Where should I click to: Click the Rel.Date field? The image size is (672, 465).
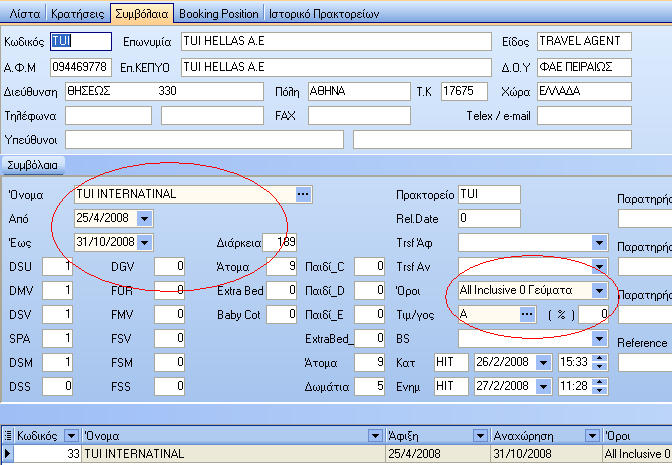489,219
